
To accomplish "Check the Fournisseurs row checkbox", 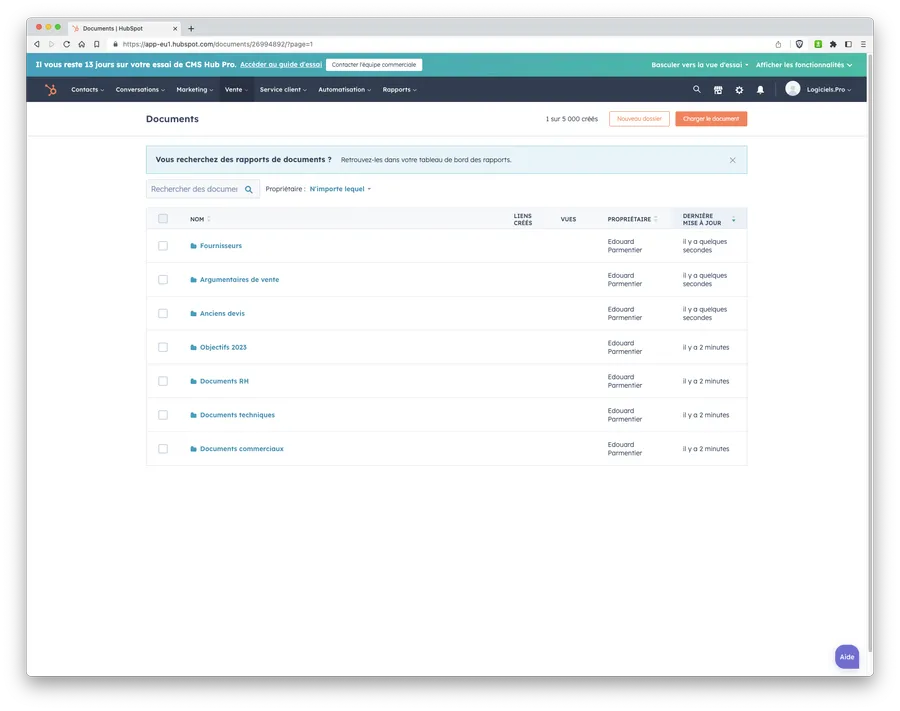I will tap(163, 246).
